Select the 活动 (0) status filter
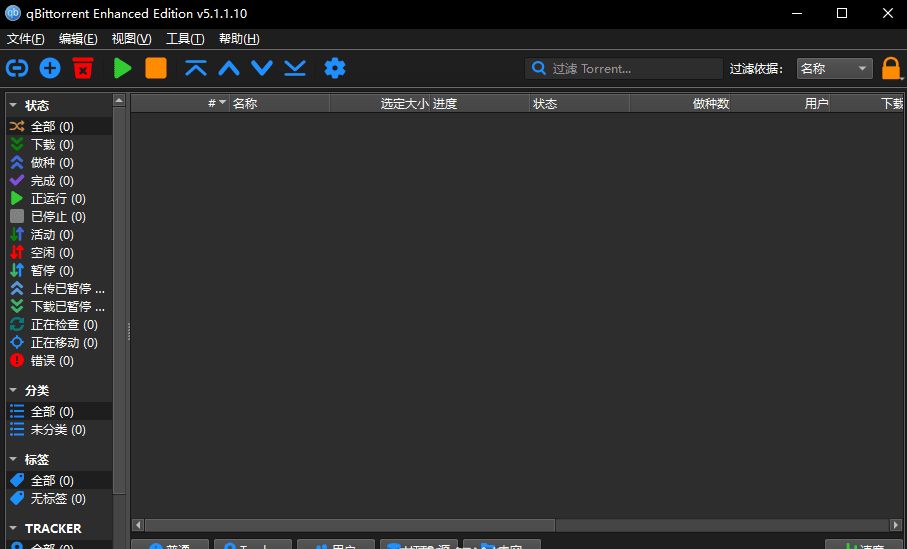This screenshot has width=907, height=549. click(60, 234)
